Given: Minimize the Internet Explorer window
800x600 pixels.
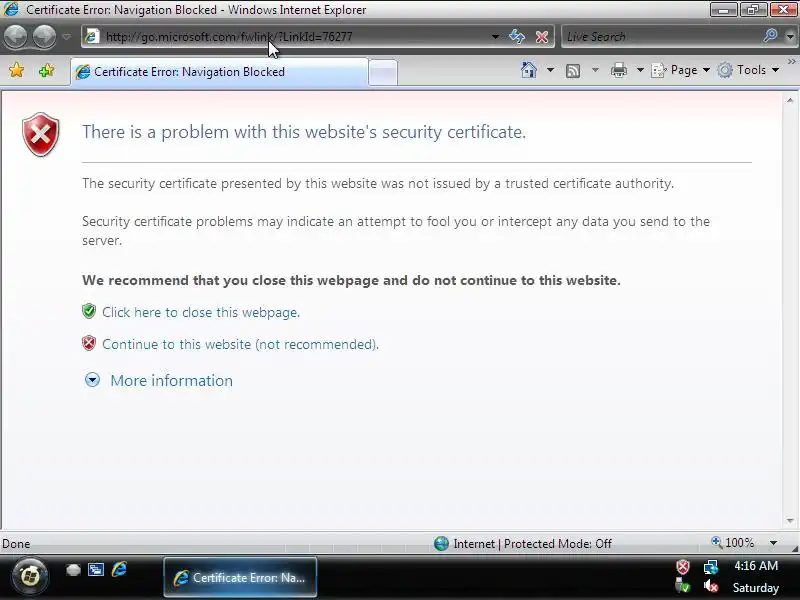Looking at the screenshot, I should coord(723,10).
